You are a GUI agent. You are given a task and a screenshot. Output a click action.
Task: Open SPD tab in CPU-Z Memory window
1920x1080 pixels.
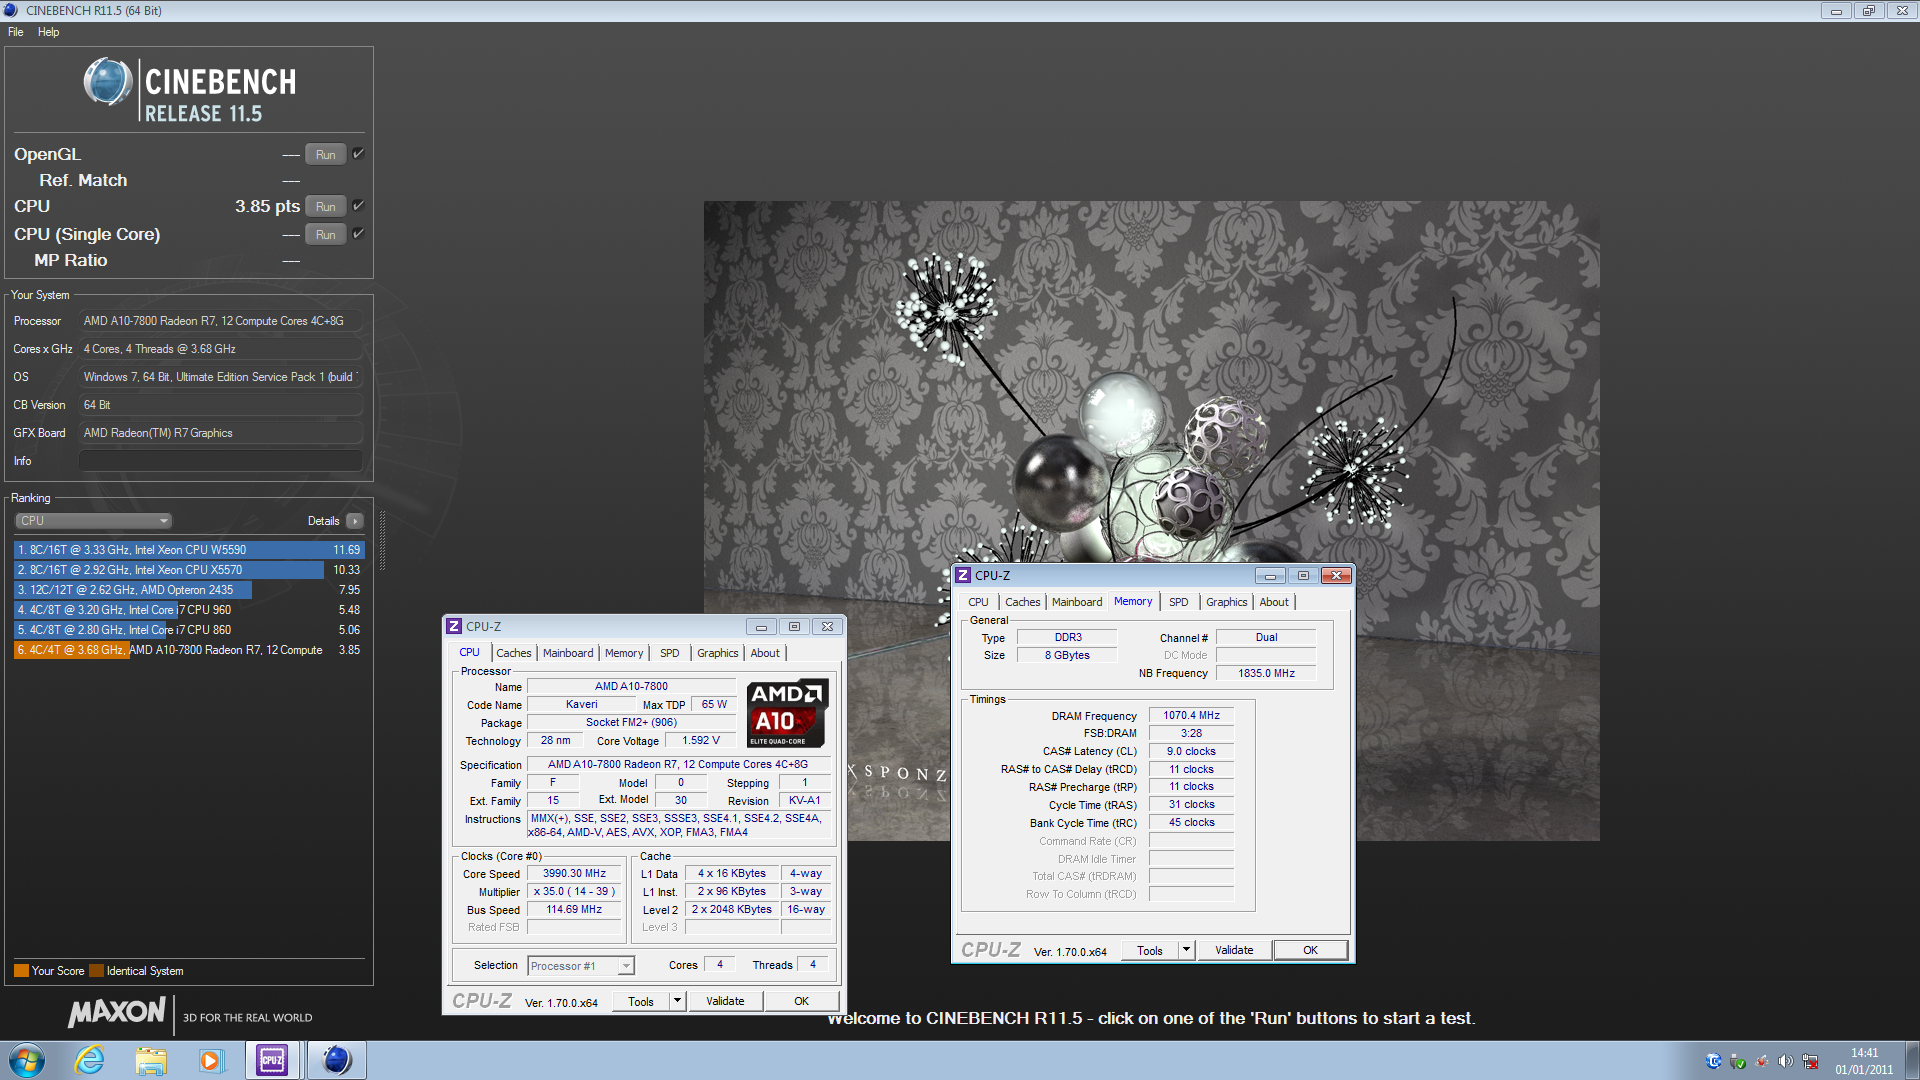(x=1179, y=602)
